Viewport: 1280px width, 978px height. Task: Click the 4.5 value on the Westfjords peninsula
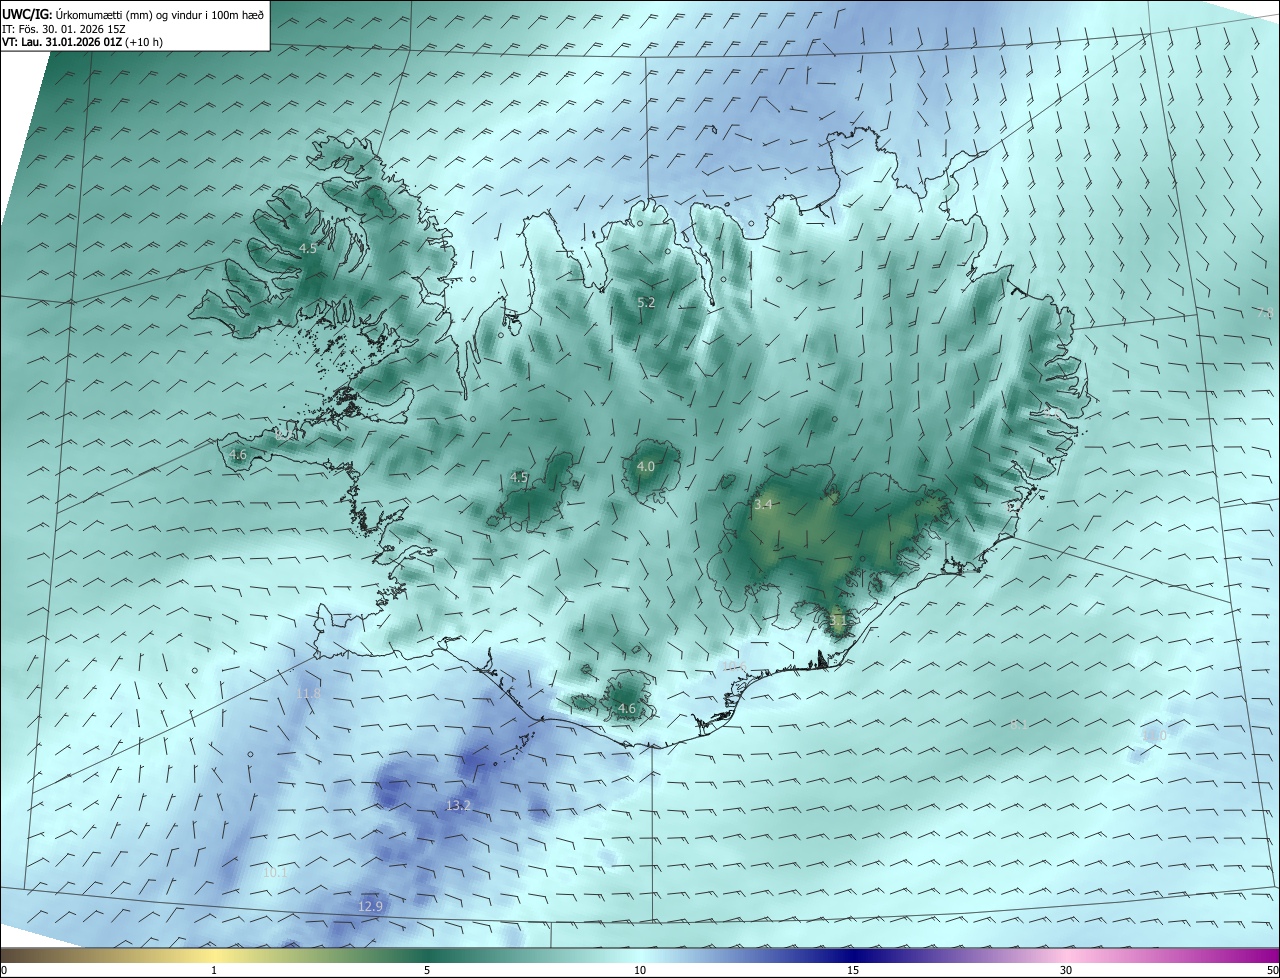pos(308,248)
